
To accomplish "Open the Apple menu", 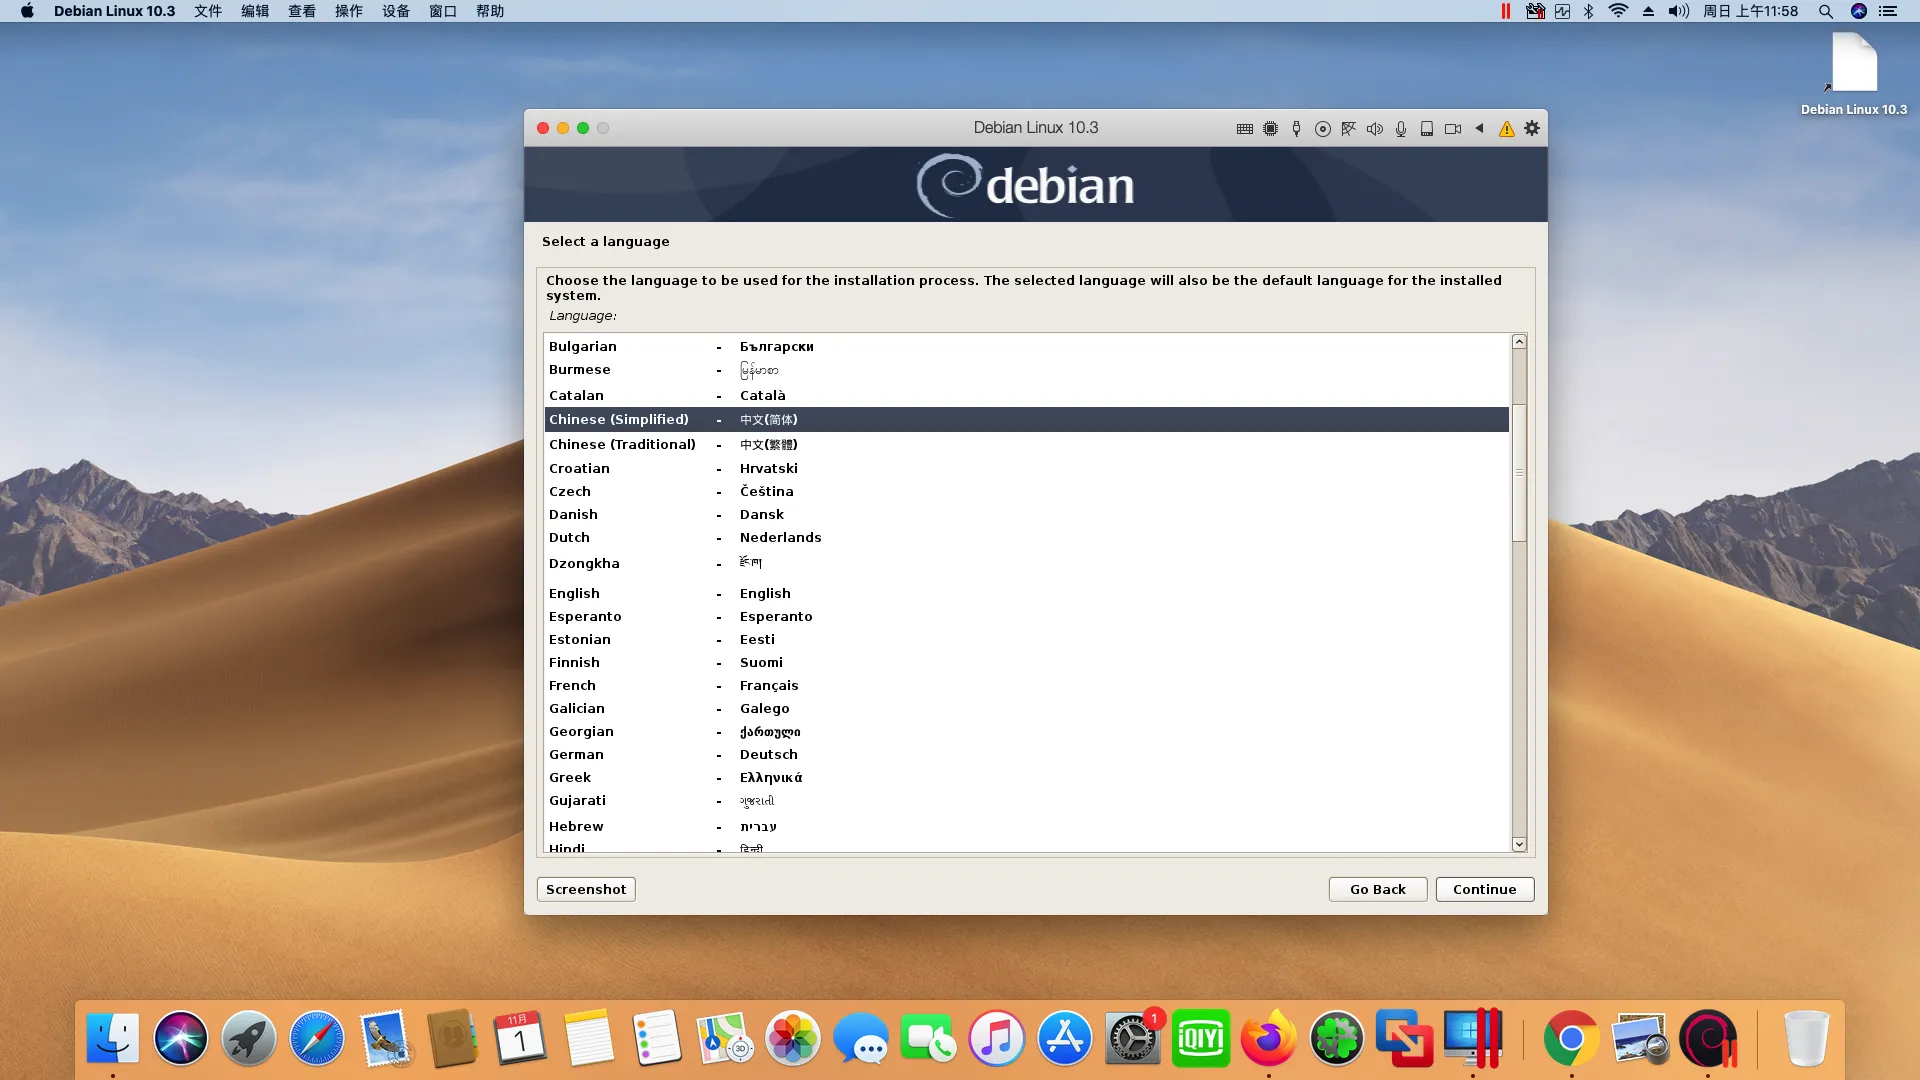I will (x=27, y=11).
